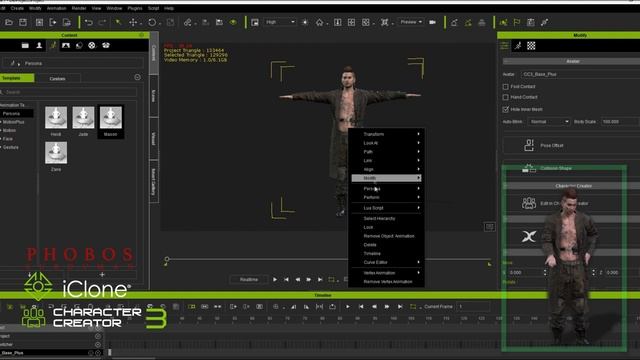The width and height of the screenshot is (640, 360).
Task: Click viewport play button
Action: click(275, 280)
